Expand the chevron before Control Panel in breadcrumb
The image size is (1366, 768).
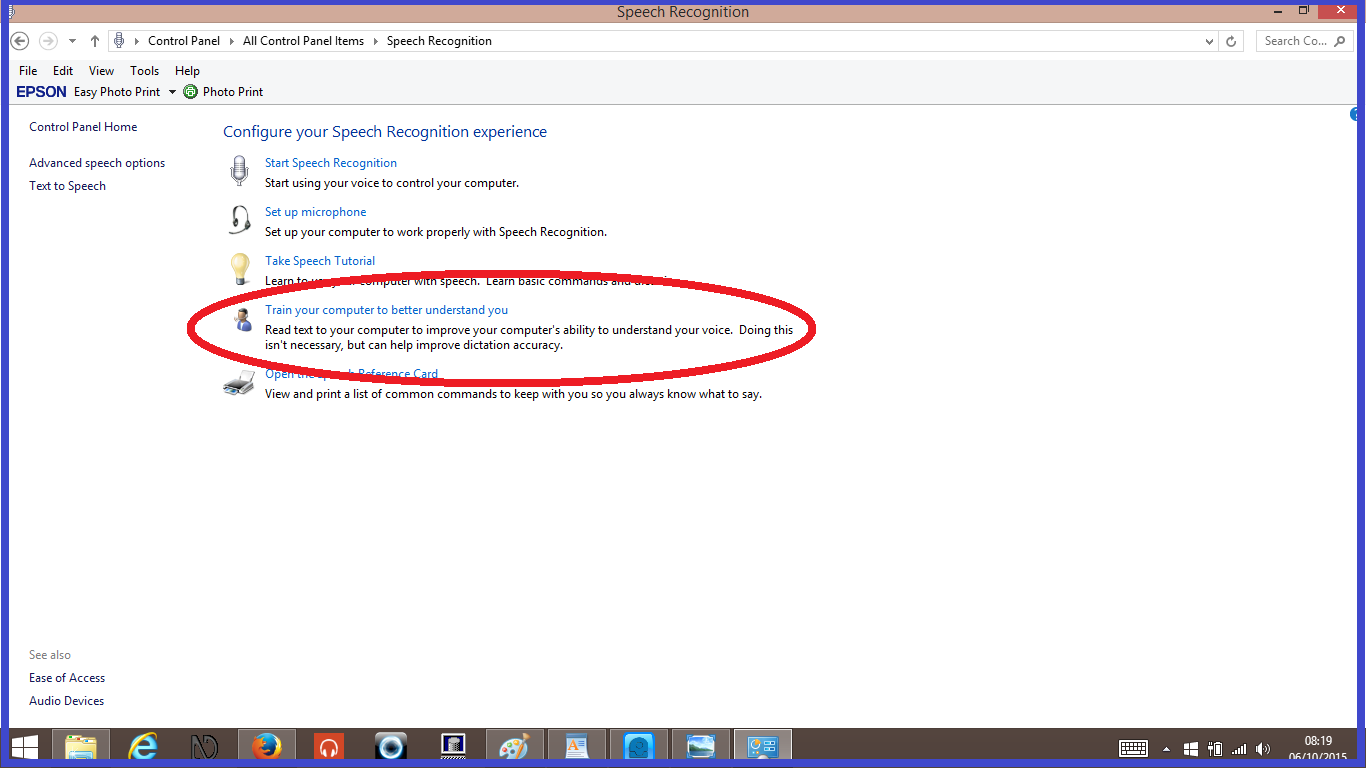pos(138,41)
